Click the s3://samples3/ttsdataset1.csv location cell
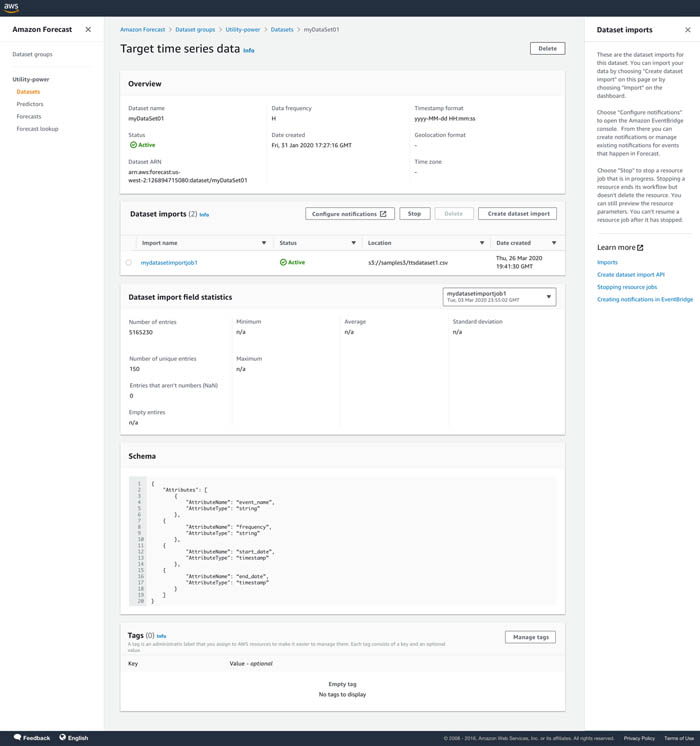The image size is (700, 746). 408,263
